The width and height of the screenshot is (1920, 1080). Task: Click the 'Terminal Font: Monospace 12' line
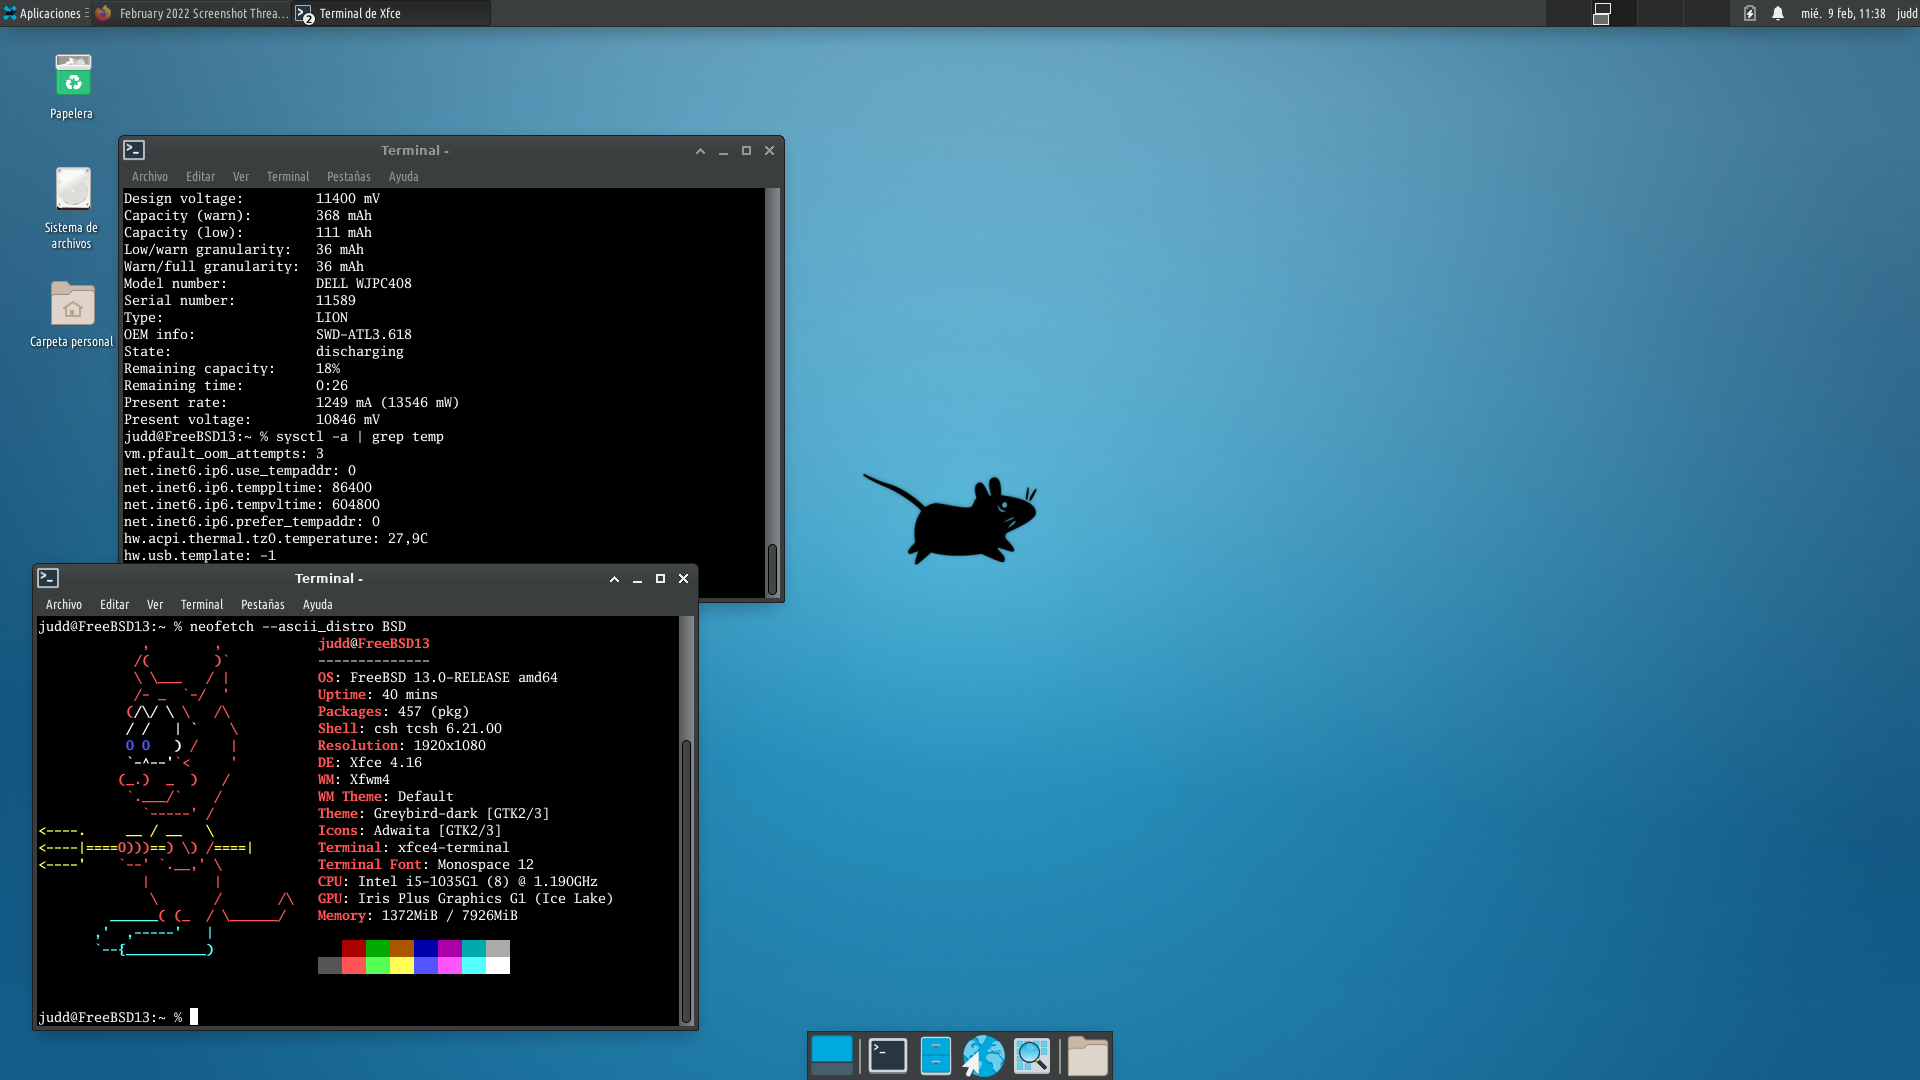click(426, 865)
